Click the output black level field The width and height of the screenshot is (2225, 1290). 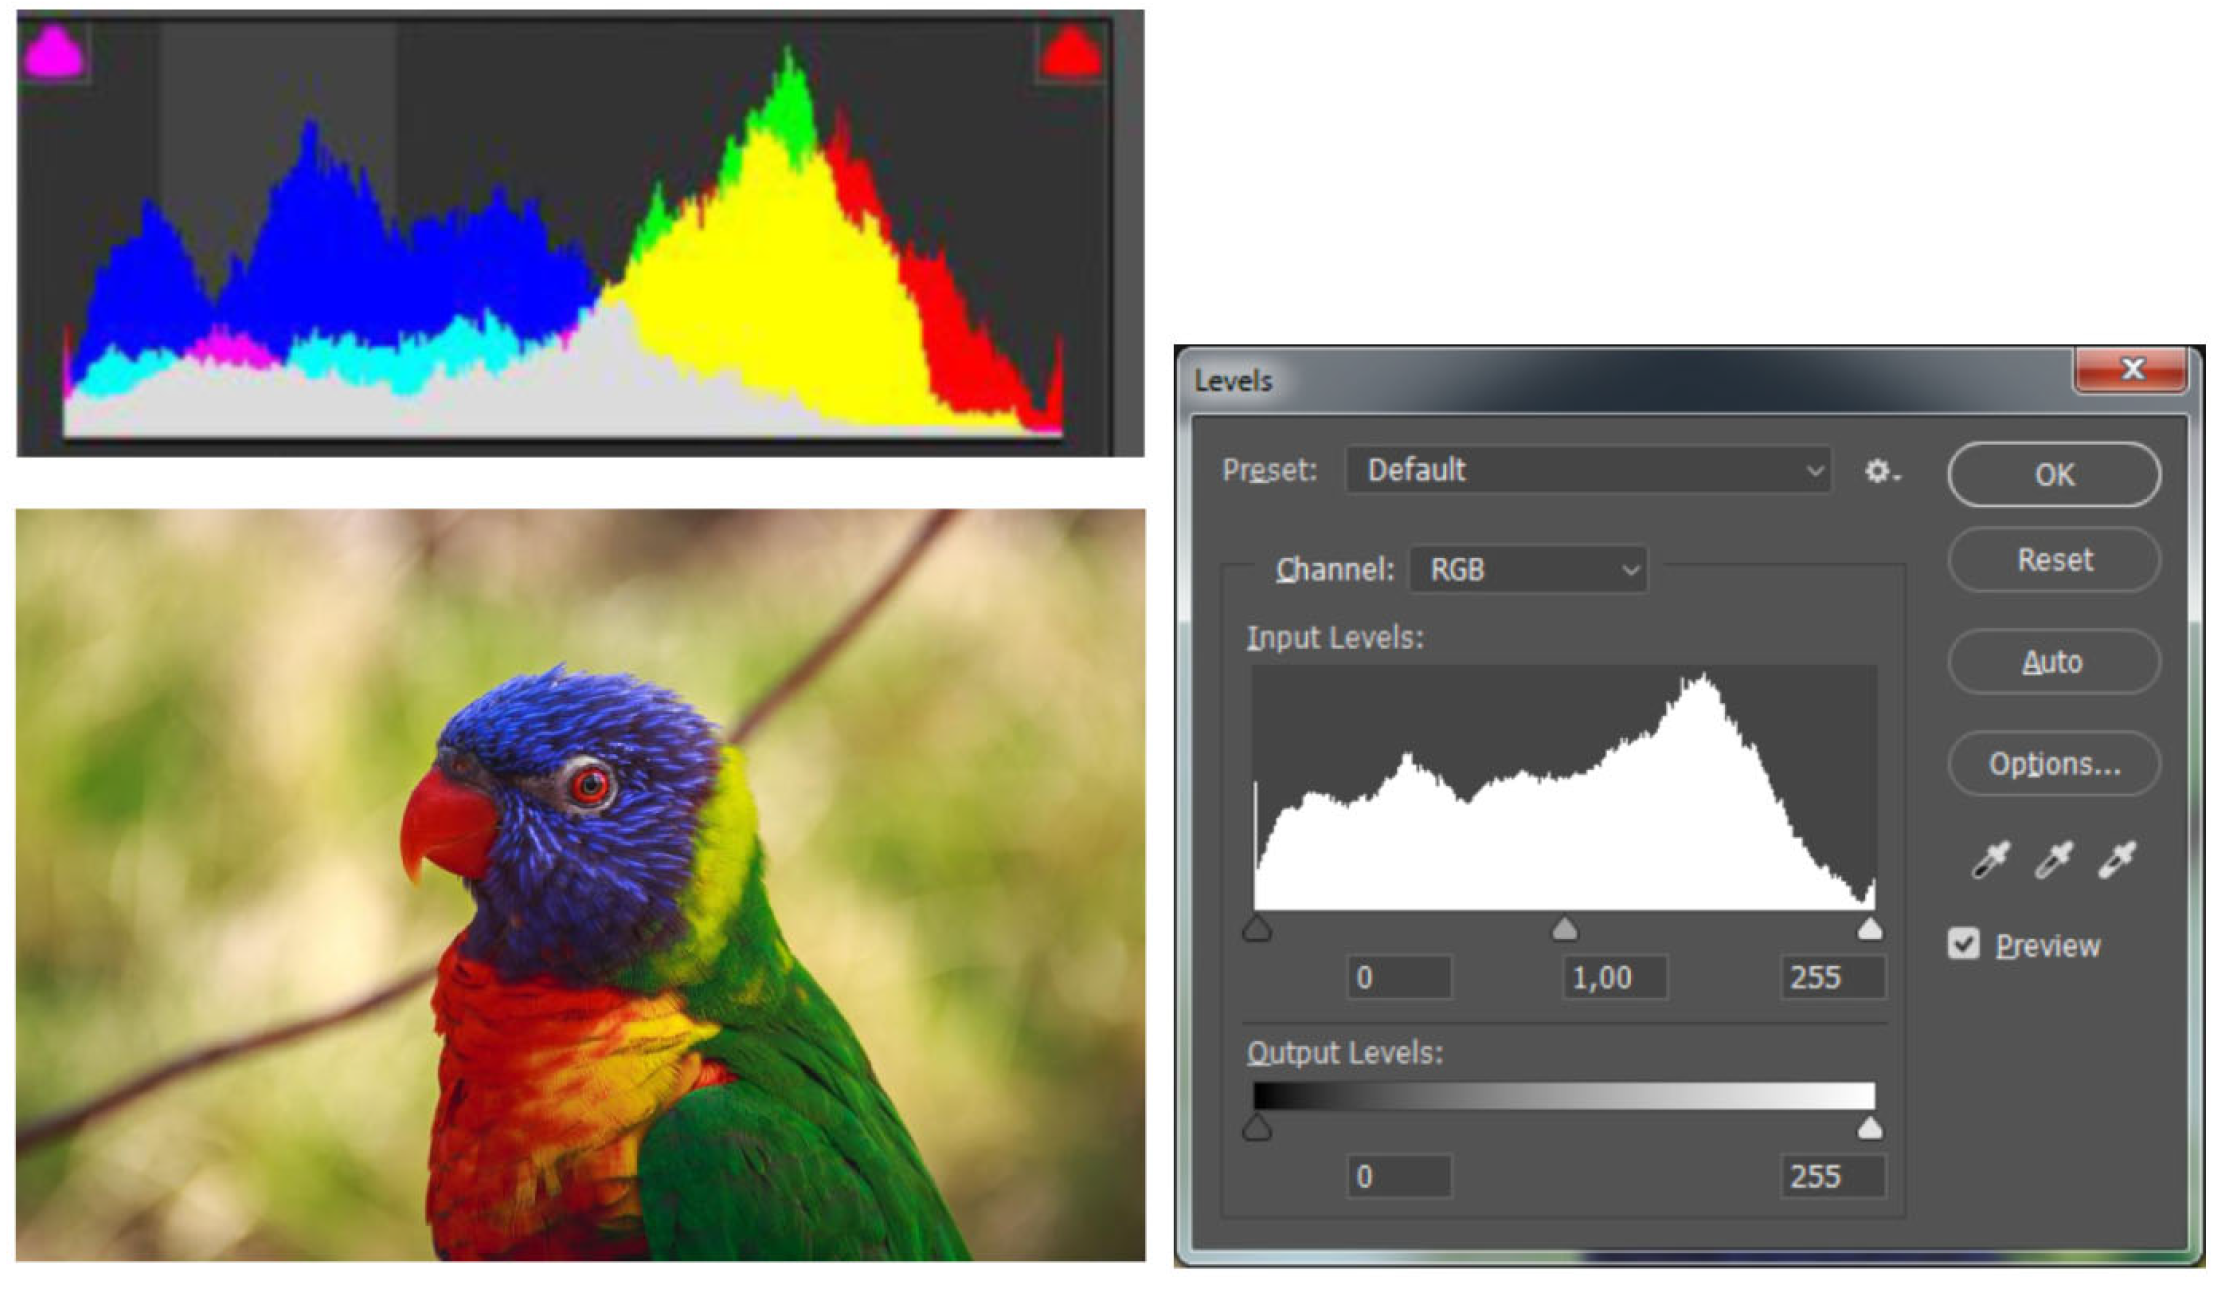[1398, 1176]
